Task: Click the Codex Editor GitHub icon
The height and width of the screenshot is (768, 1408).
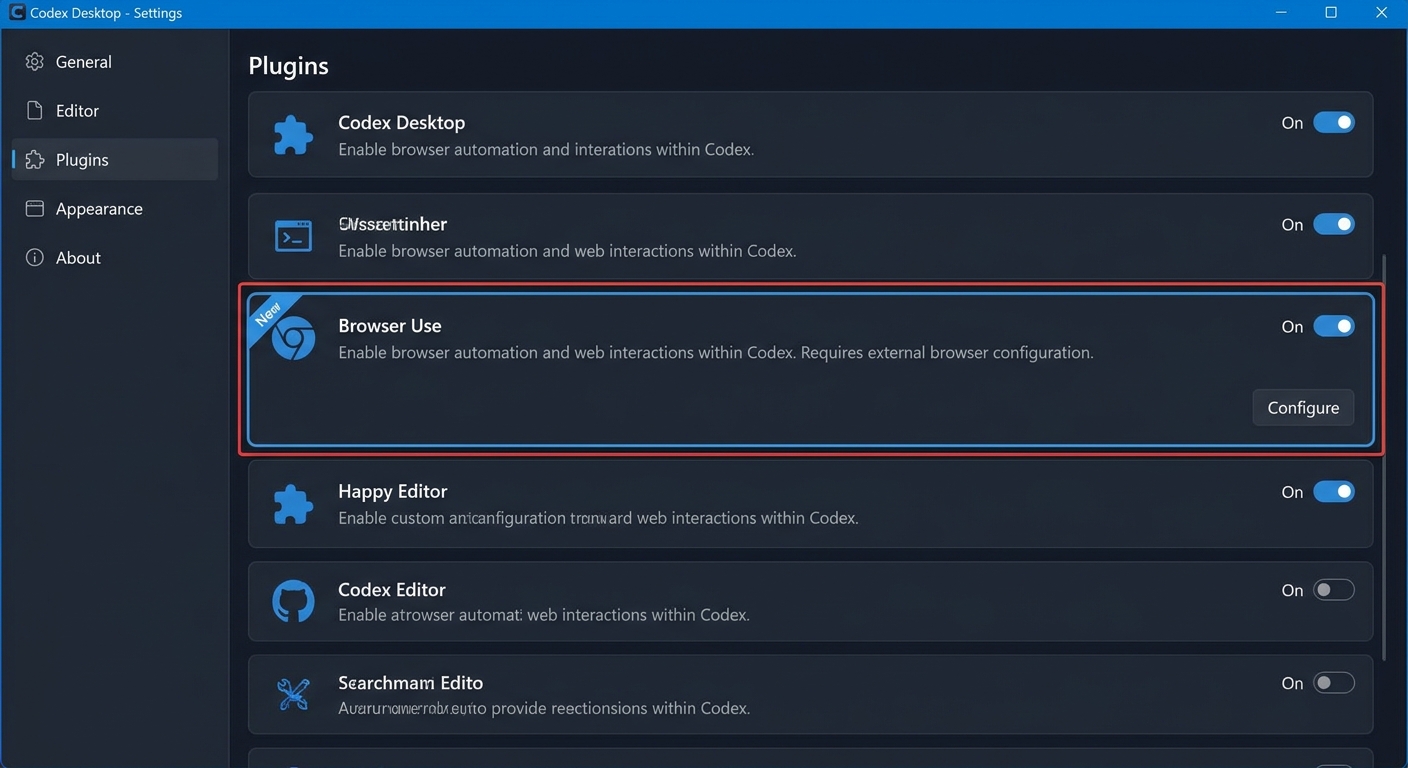Action: (x=293, y=602)
